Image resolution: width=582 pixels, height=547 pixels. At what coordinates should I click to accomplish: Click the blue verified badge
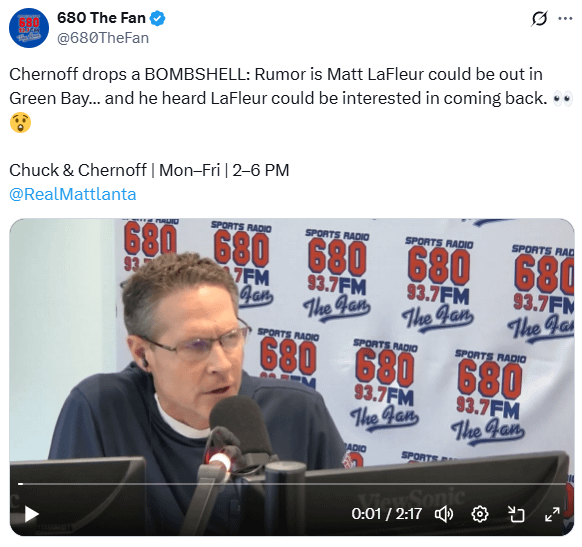click(157, 18)
